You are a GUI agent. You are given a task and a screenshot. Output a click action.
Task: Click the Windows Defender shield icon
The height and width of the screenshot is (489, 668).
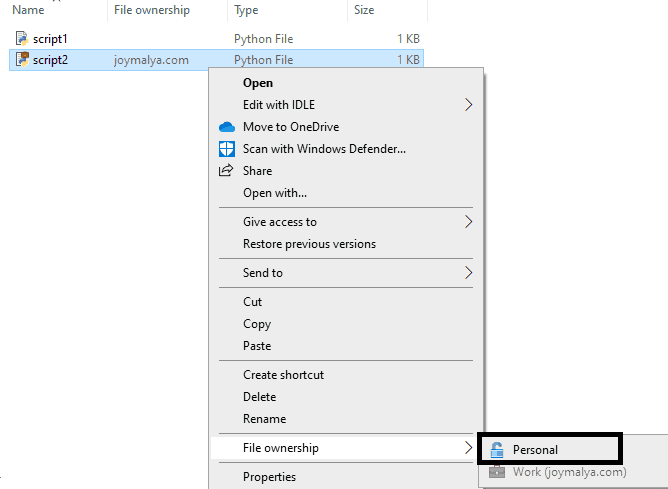click(227, 149)
